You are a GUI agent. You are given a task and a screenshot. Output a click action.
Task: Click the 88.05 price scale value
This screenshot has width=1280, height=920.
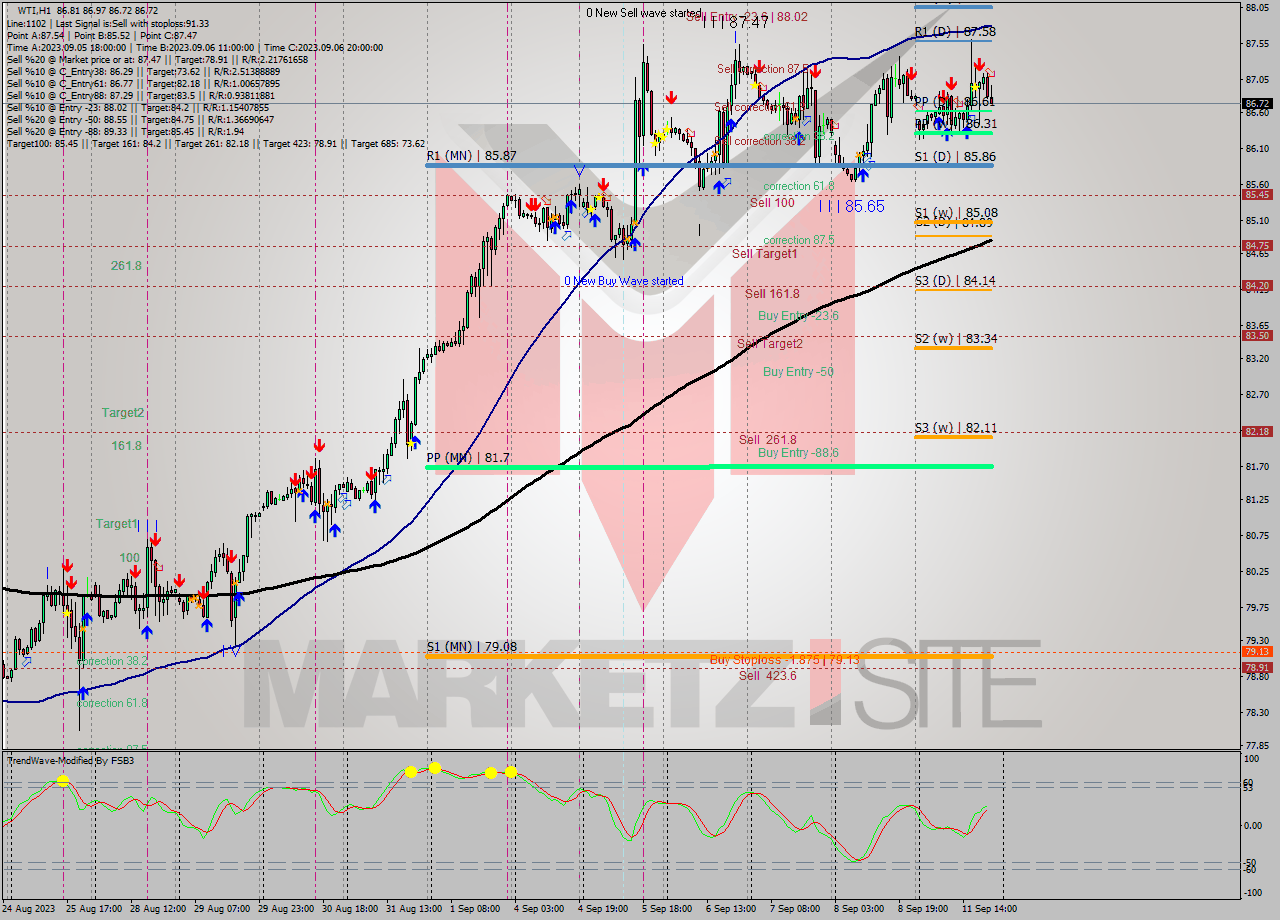coord(1258,8)
